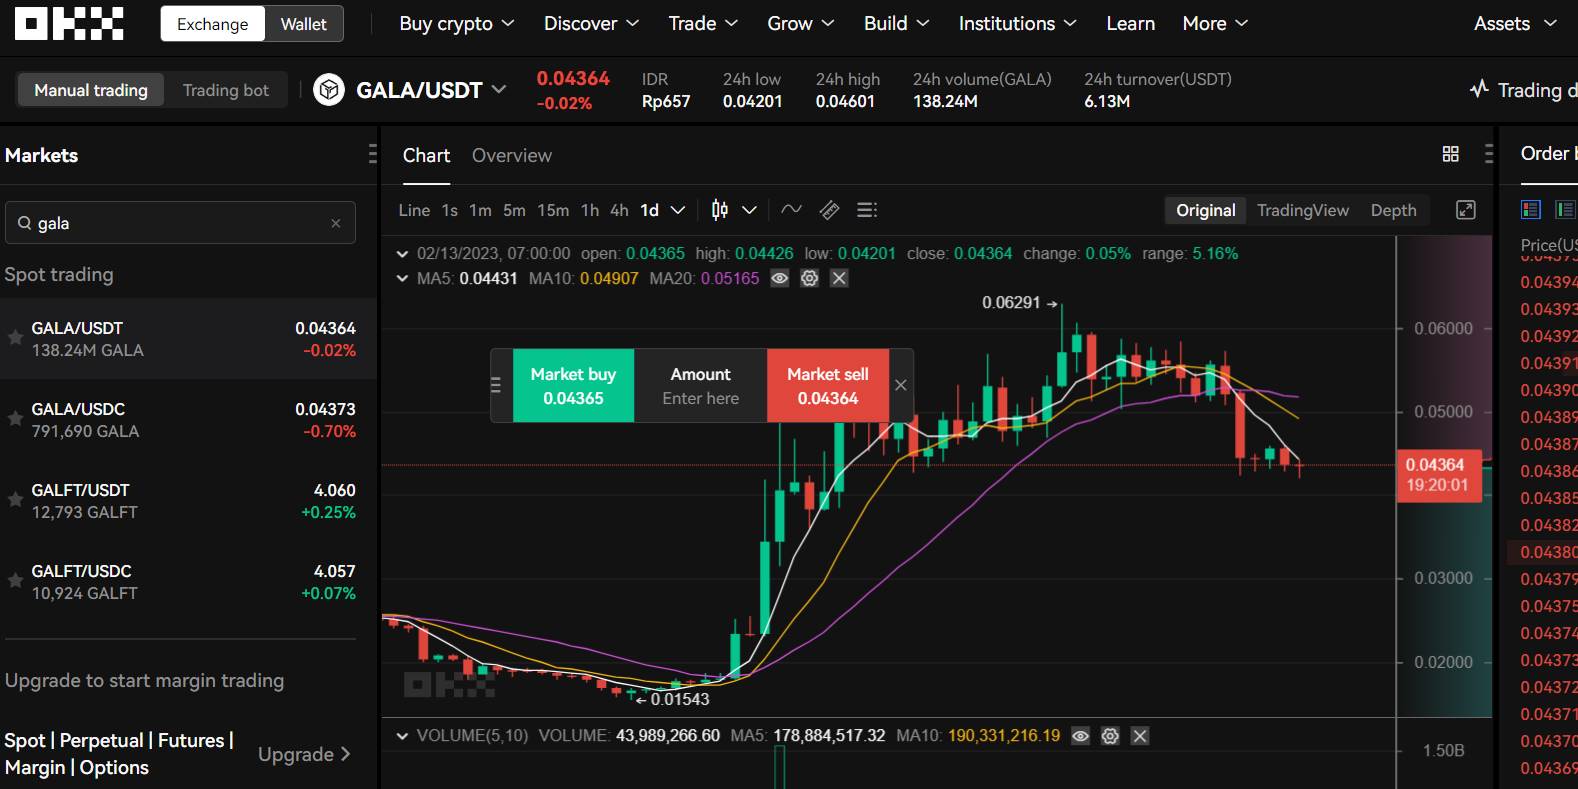
Task: Open the chart panel options handle
Action: pos(1489,154)
